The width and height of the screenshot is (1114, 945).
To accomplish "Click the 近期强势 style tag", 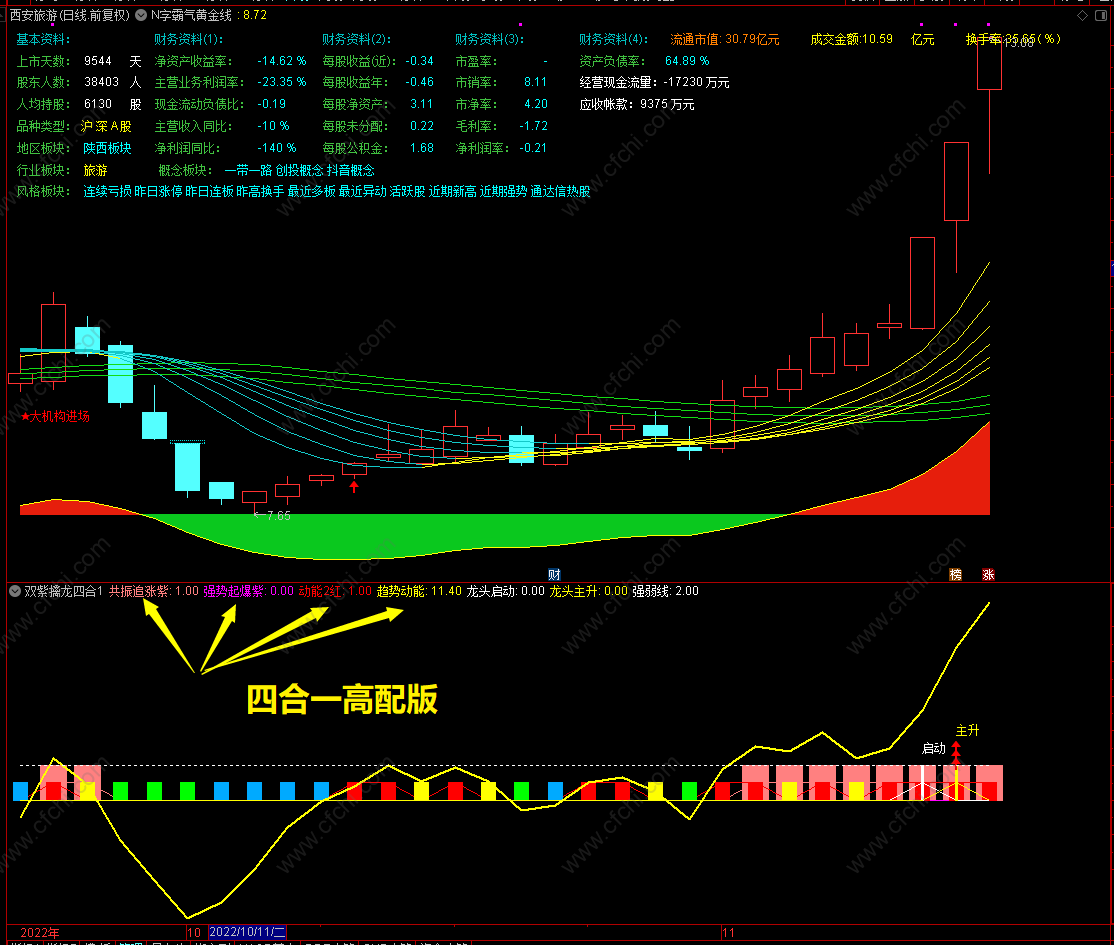I will coord(504,192).
